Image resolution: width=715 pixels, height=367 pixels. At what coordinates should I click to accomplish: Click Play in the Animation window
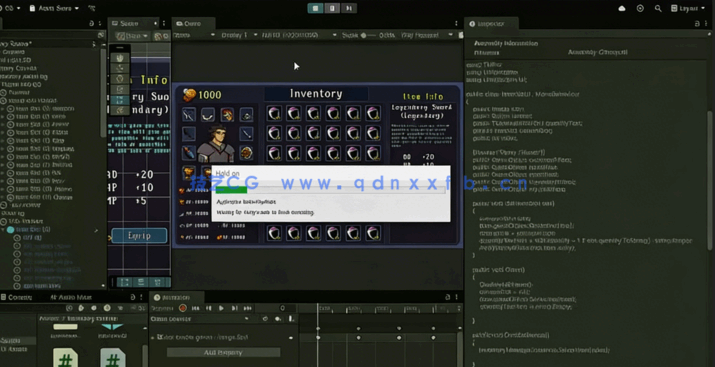[x=221, y=308]
